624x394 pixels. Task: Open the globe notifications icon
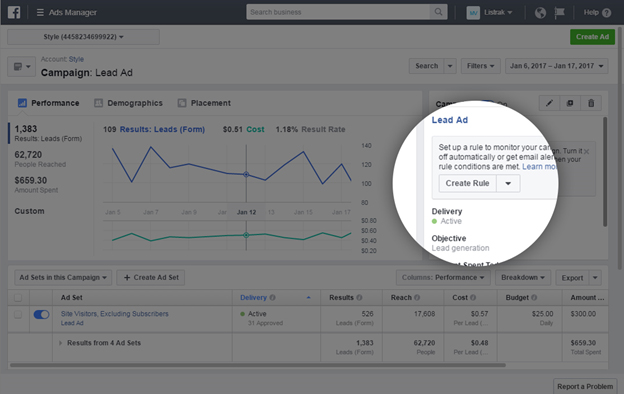coord(540,13)
